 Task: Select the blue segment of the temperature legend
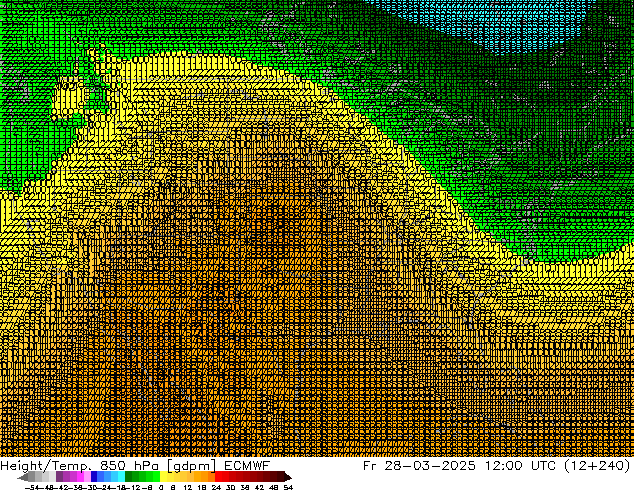[98, 477]
